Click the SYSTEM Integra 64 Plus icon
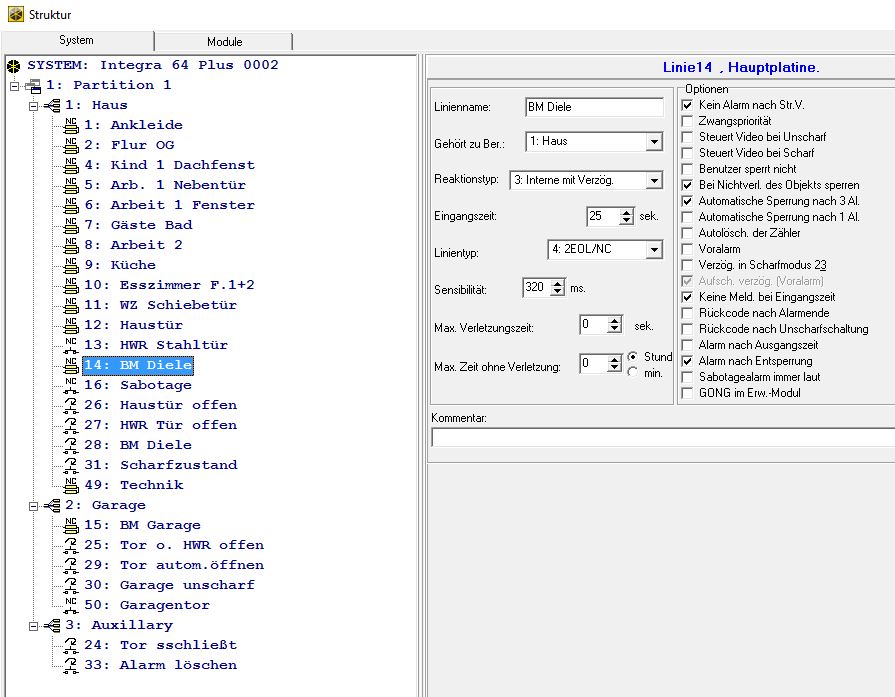 click(13, 65)
